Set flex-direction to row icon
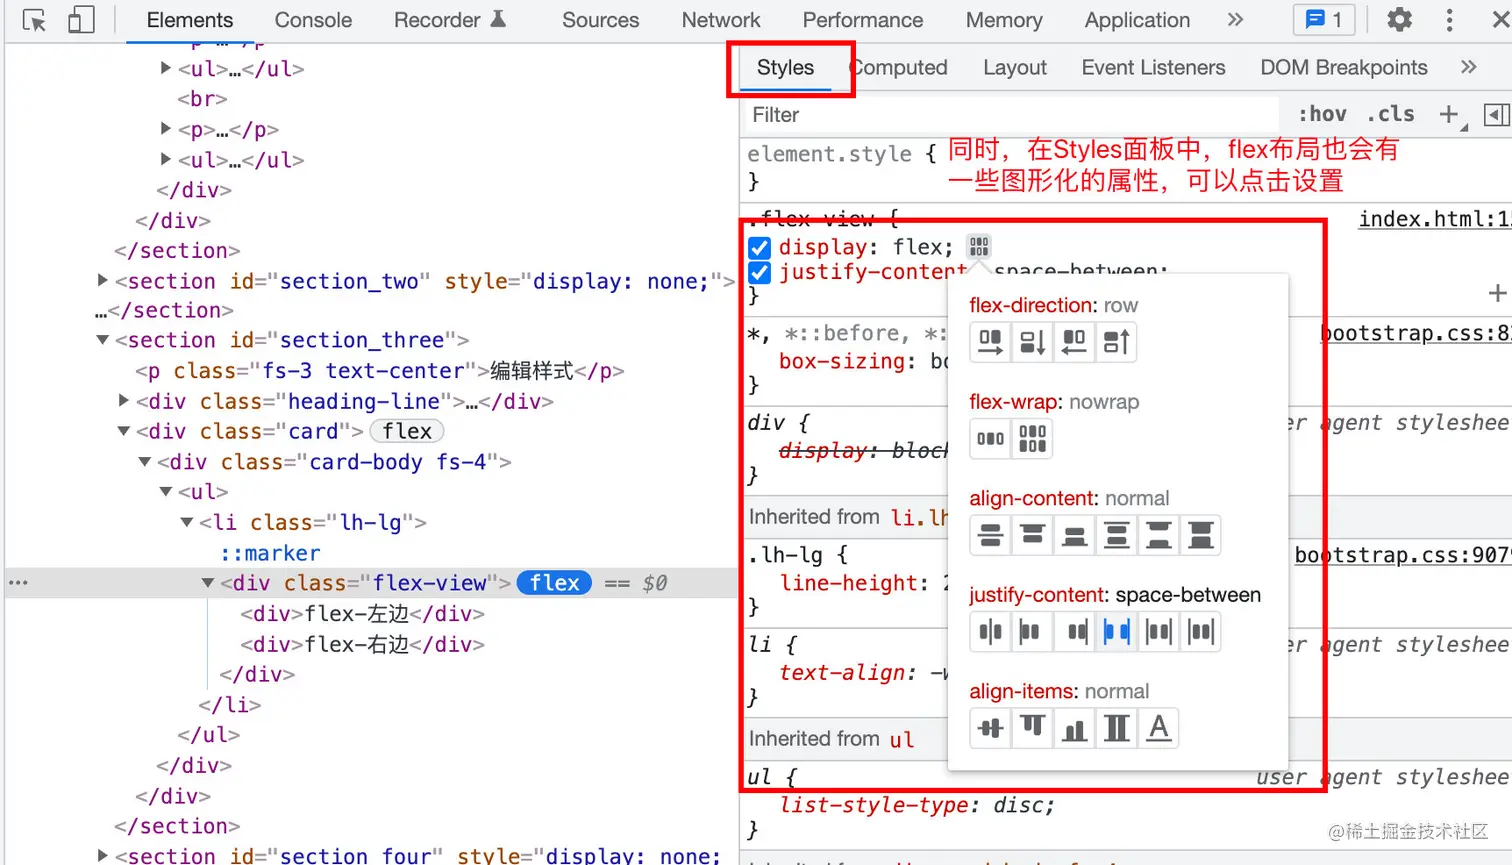The image size is (1512, 865). pyautogui.click(x=990, y=342)
